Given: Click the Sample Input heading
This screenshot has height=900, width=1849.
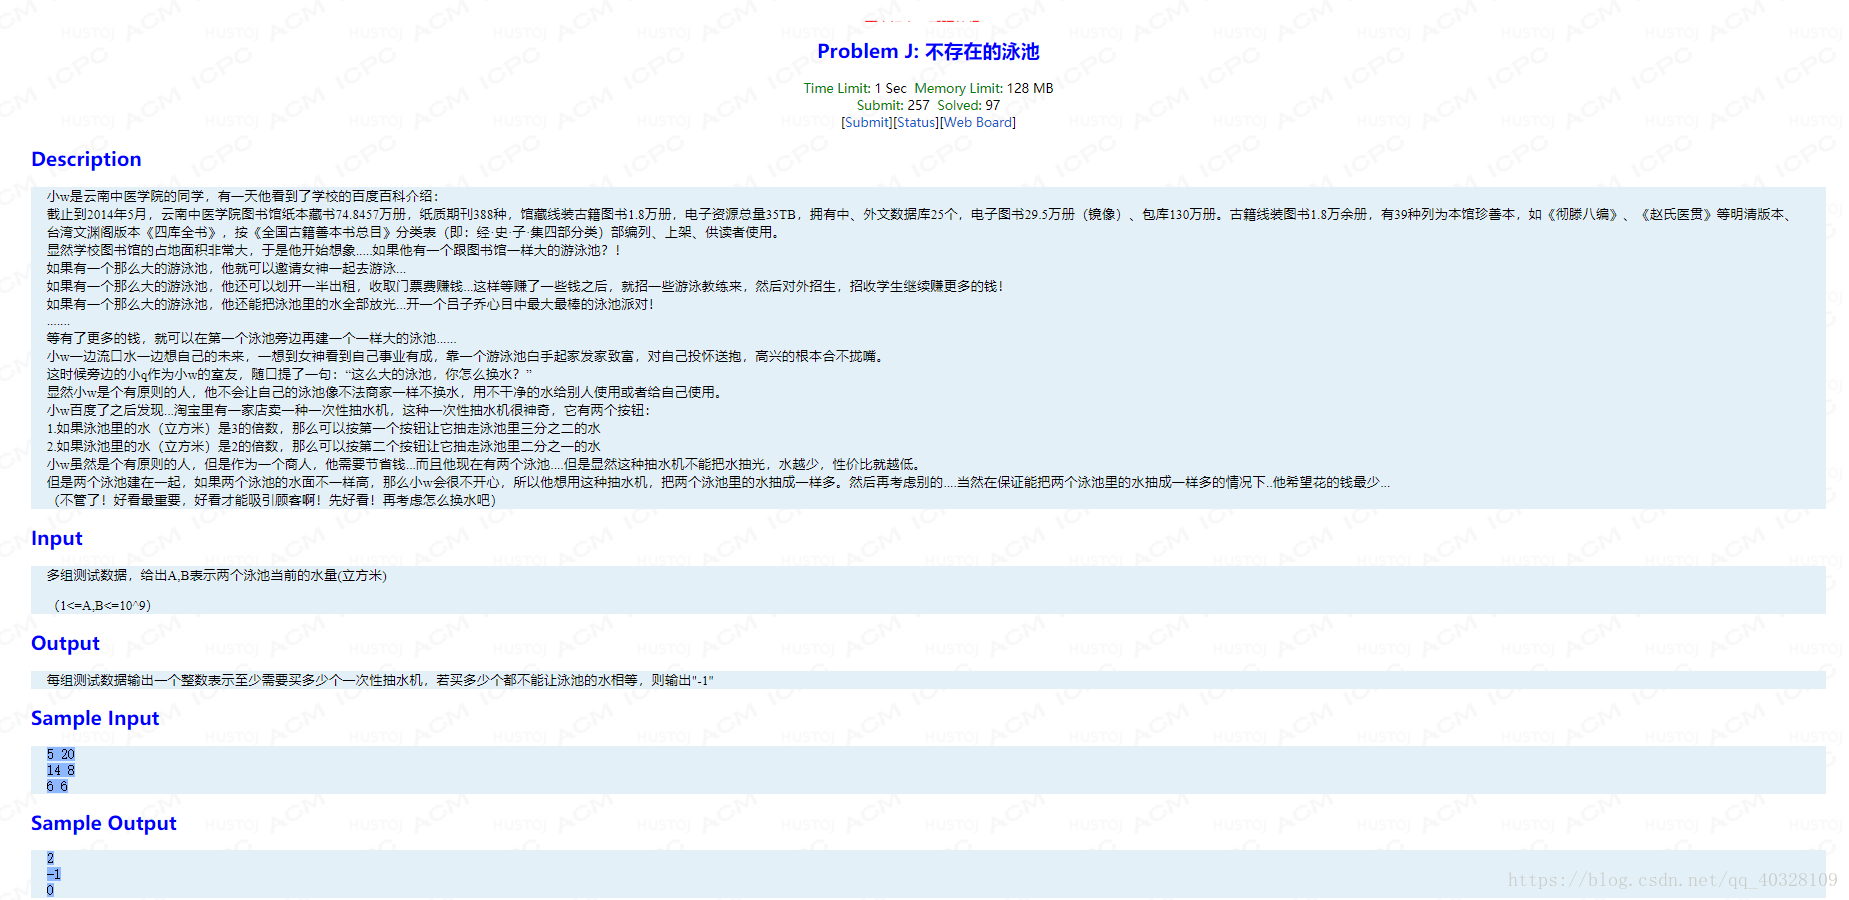Looking at the screenshot, I should (x=95, y=718).
